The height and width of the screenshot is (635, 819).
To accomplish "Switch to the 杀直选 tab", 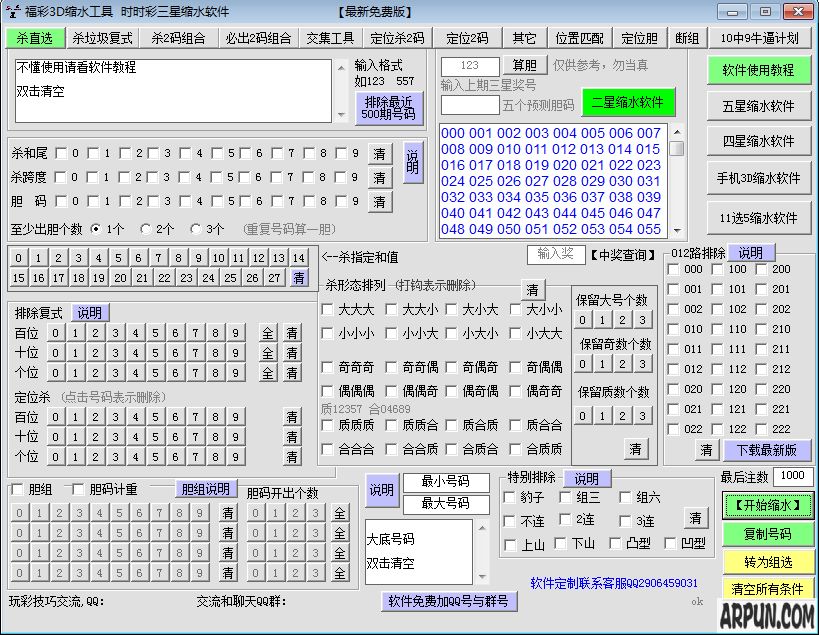I will pos(34,38).
